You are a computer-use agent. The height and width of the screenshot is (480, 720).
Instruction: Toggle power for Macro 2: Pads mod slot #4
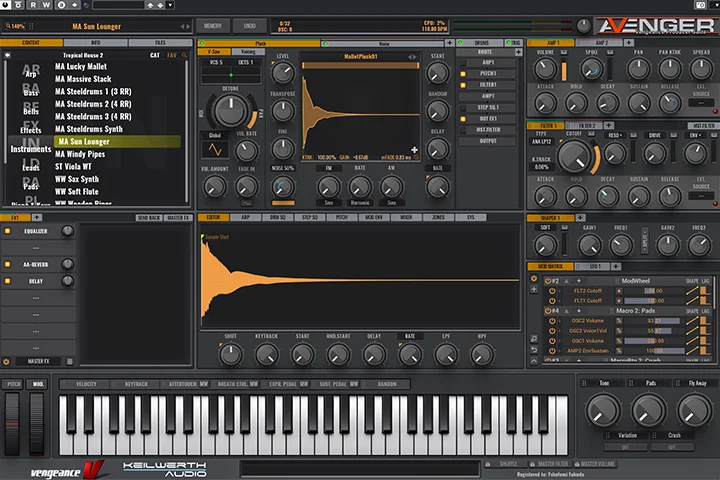pos(548,311)
